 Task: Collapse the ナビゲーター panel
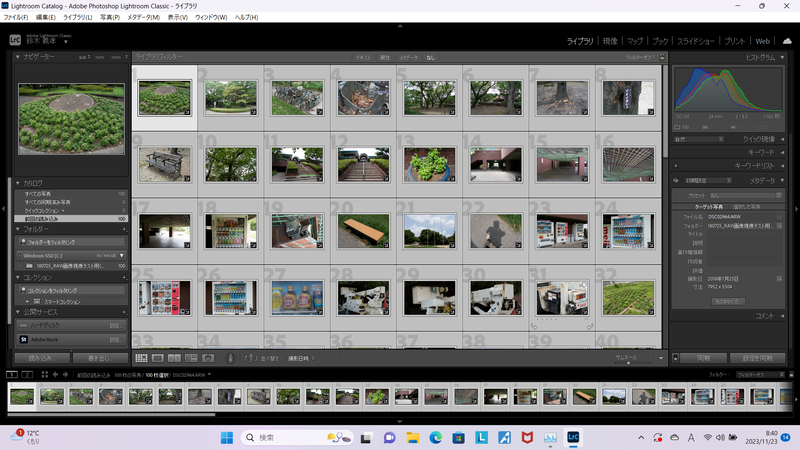pyautogui.click(x=17, y=57)
